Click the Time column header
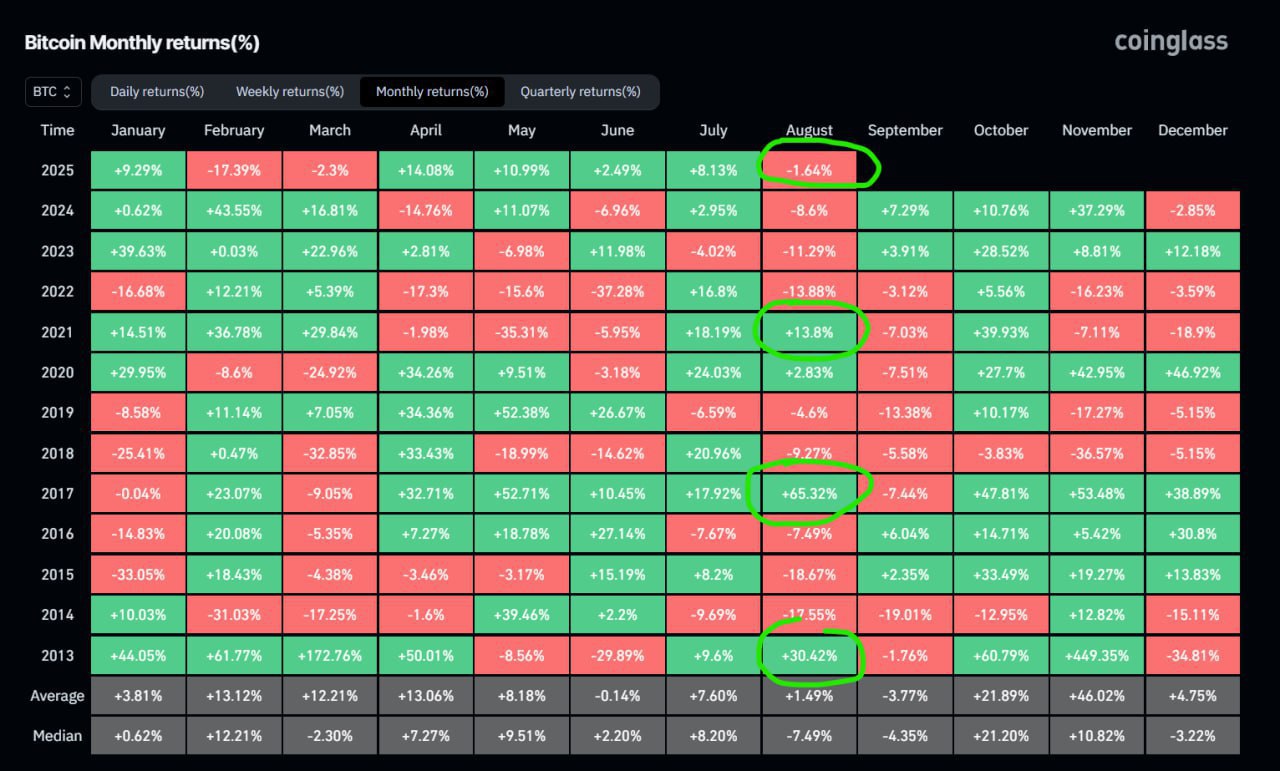The height and width of the screenshot is (771, 1280). 57,130
